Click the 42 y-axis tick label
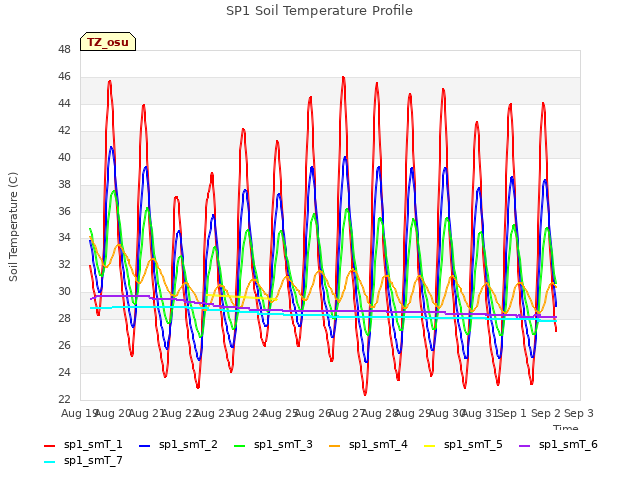Screen dimensions: 640x480 [64, 131]
